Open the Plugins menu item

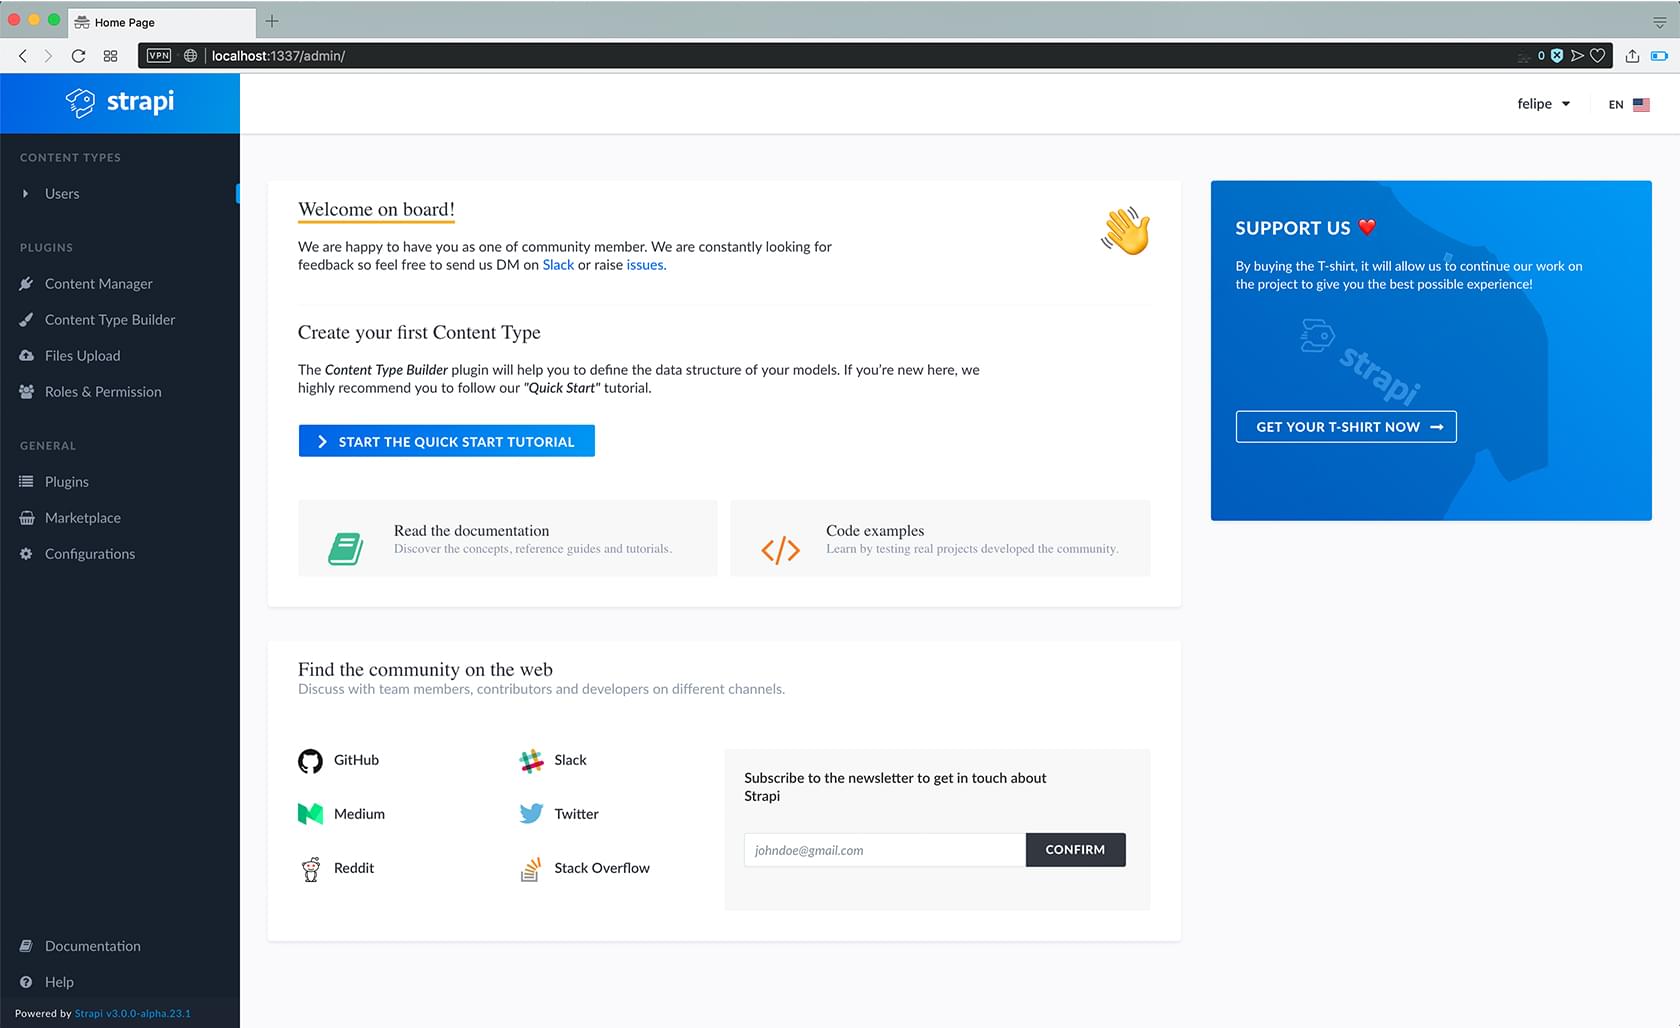[x=66, y=482]
